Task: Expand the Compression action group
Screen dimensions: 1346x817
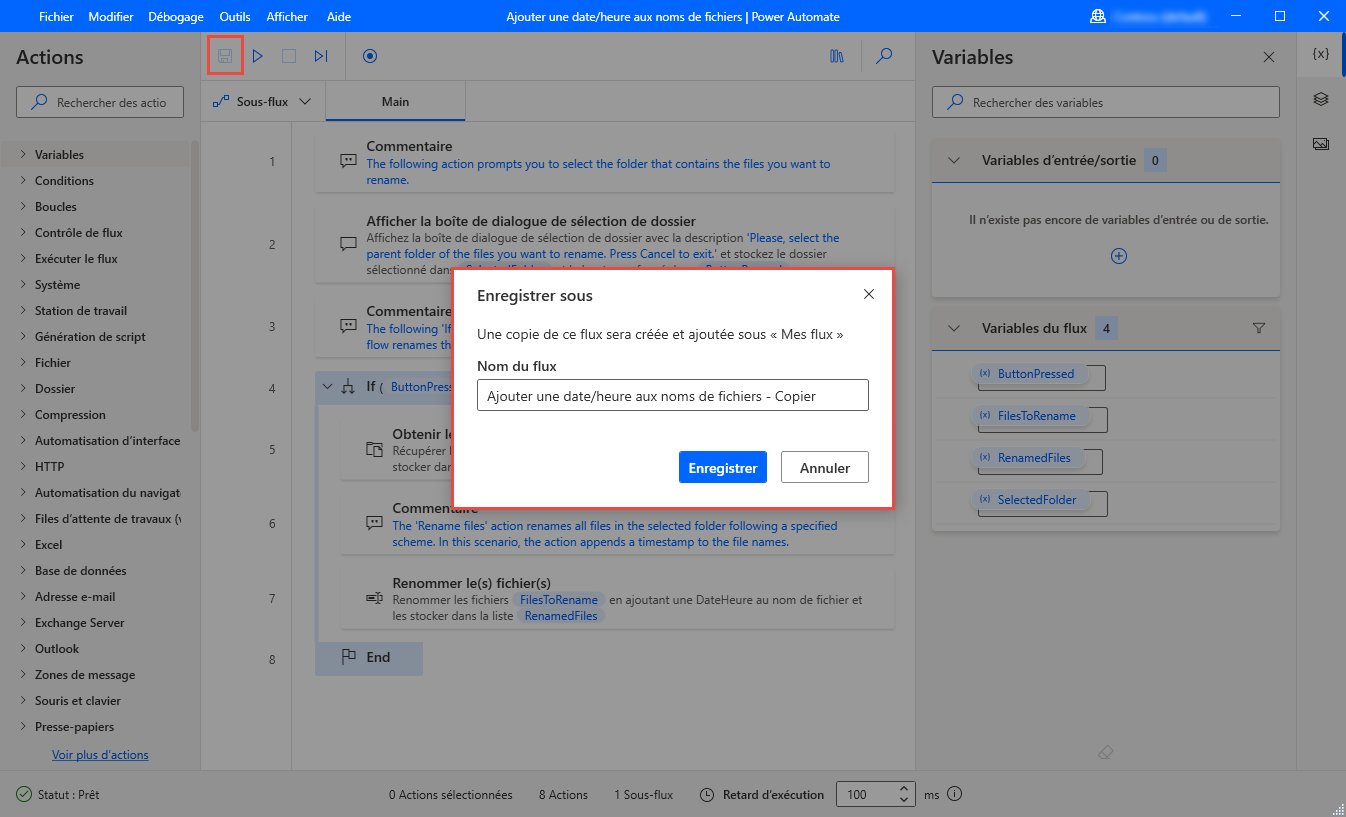Action: (x=23, y=415)
